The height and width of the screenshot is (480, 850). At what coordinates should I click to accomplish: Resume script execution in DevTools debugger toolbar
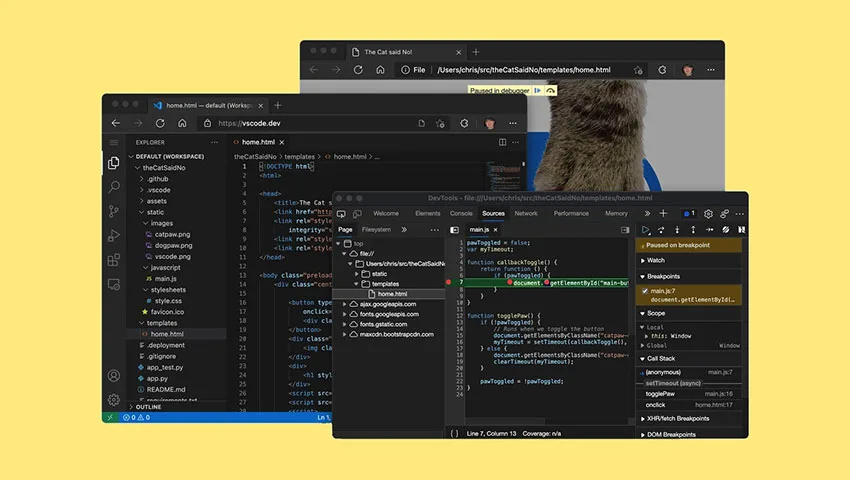click(646, 230)
